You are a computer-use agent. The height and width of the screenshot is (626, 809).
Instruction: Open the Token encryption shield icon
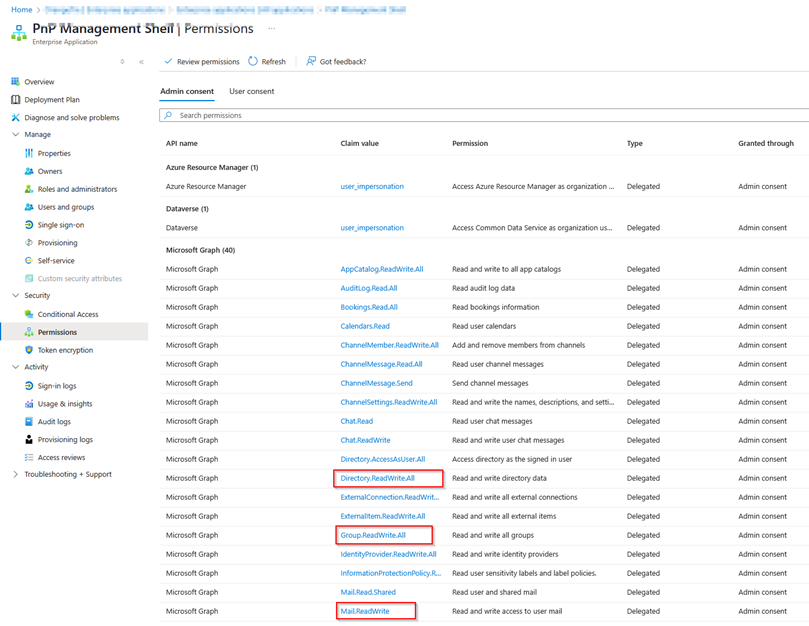[x=29, y=350]
